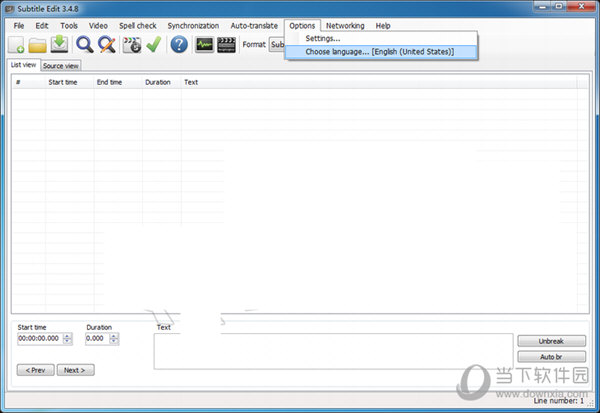Open the Auto-translate menu
Image resolution: width=600 pixels, height=413 pixels.
tap(254, 26)
